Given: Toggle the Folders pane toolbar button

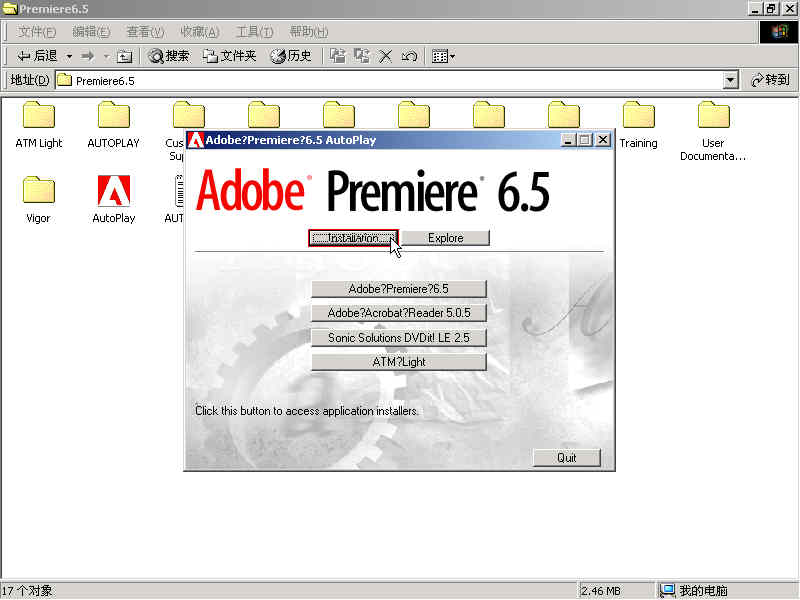Looking at the screenshot, I should (x=229, y=56).
